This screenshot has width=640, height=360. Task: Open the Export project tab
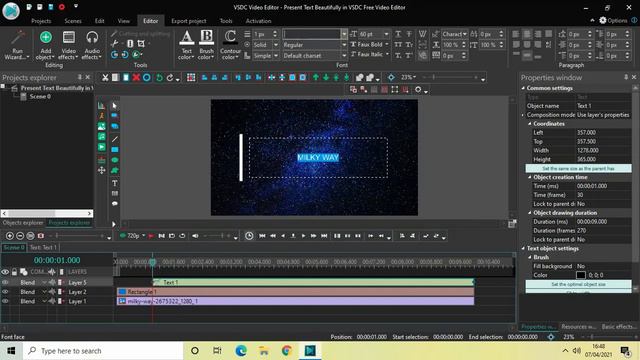point(189,21)
